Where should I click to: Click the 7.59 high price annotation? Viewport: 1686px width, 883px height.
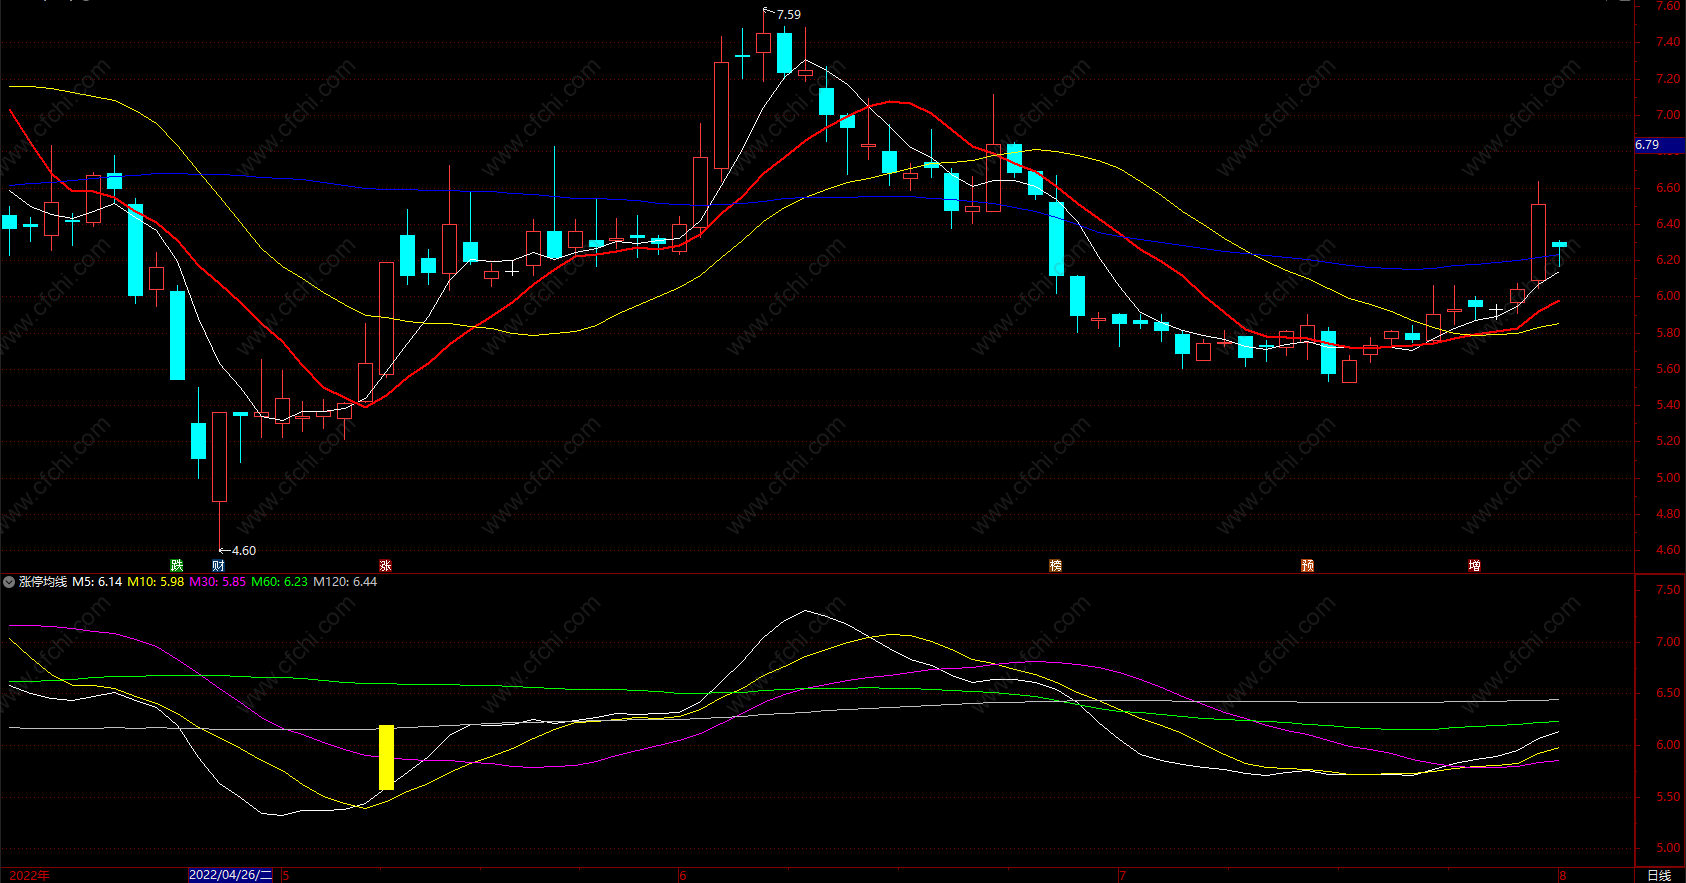click(788, 15)
